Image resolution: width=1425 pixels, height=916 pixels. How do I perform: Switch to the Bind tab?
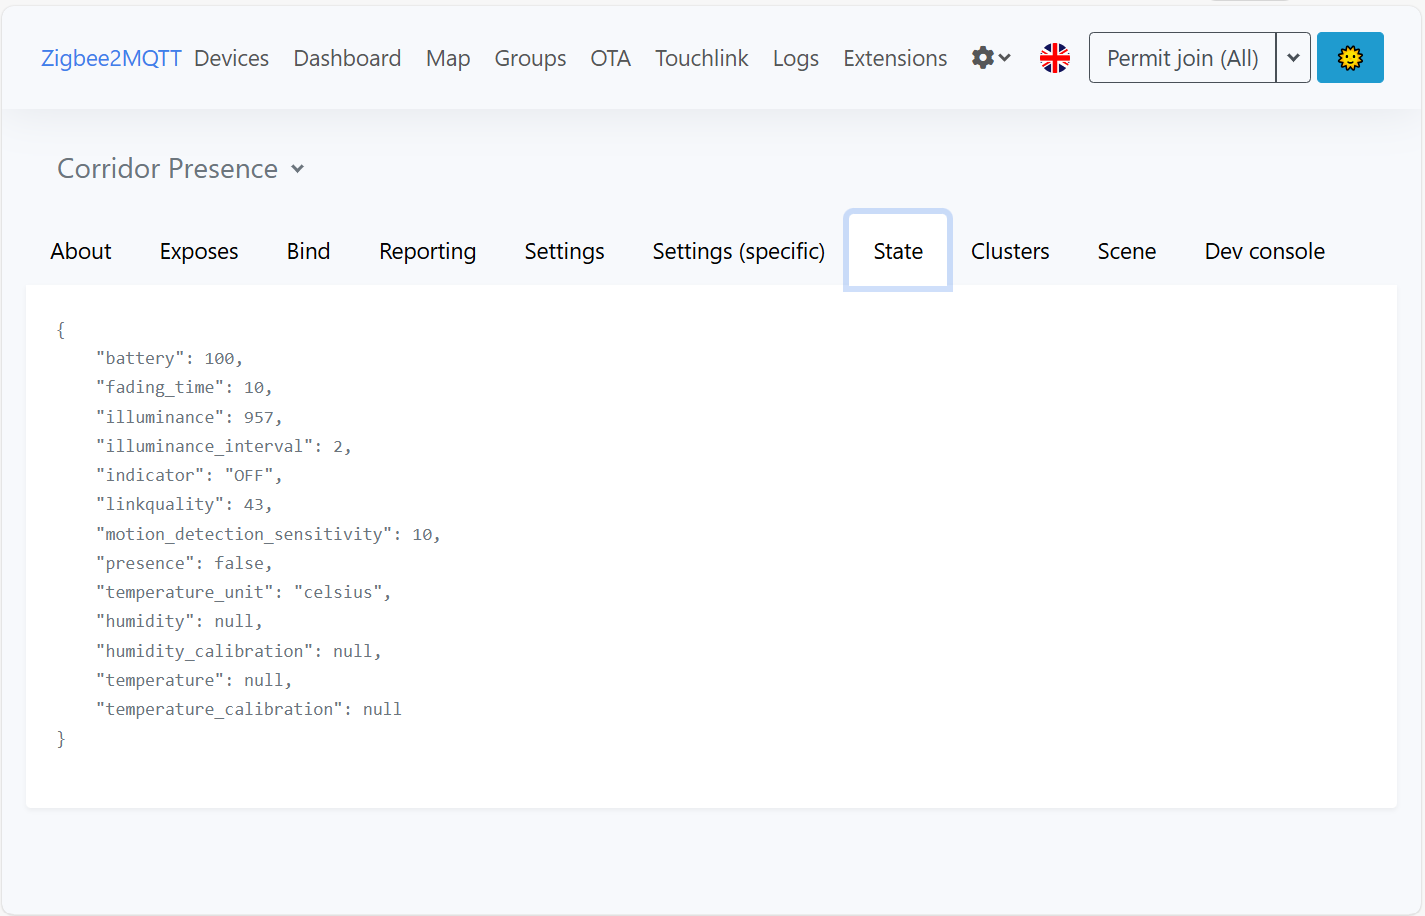tap(308, 251)
